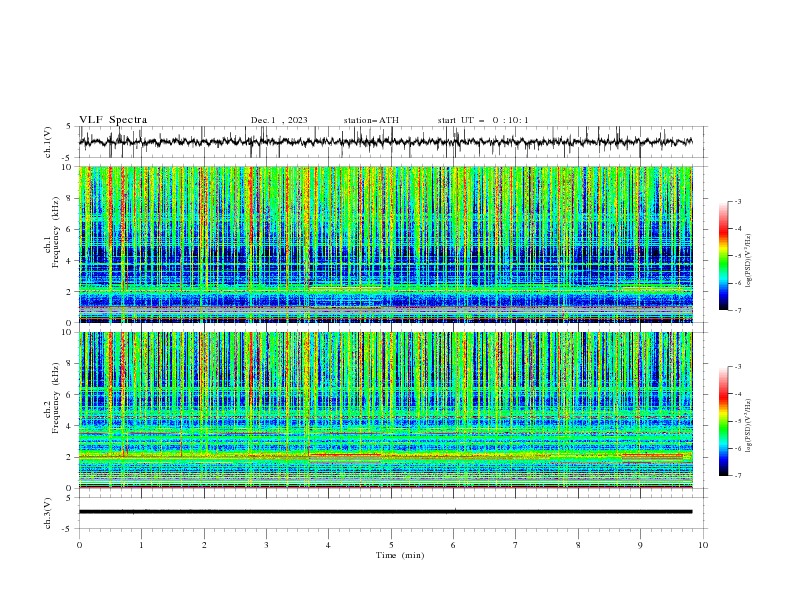This screenshot has height=612, width=792.
Task: Click the 'VLF Spectra' title text
Action: tap(113, 120)
